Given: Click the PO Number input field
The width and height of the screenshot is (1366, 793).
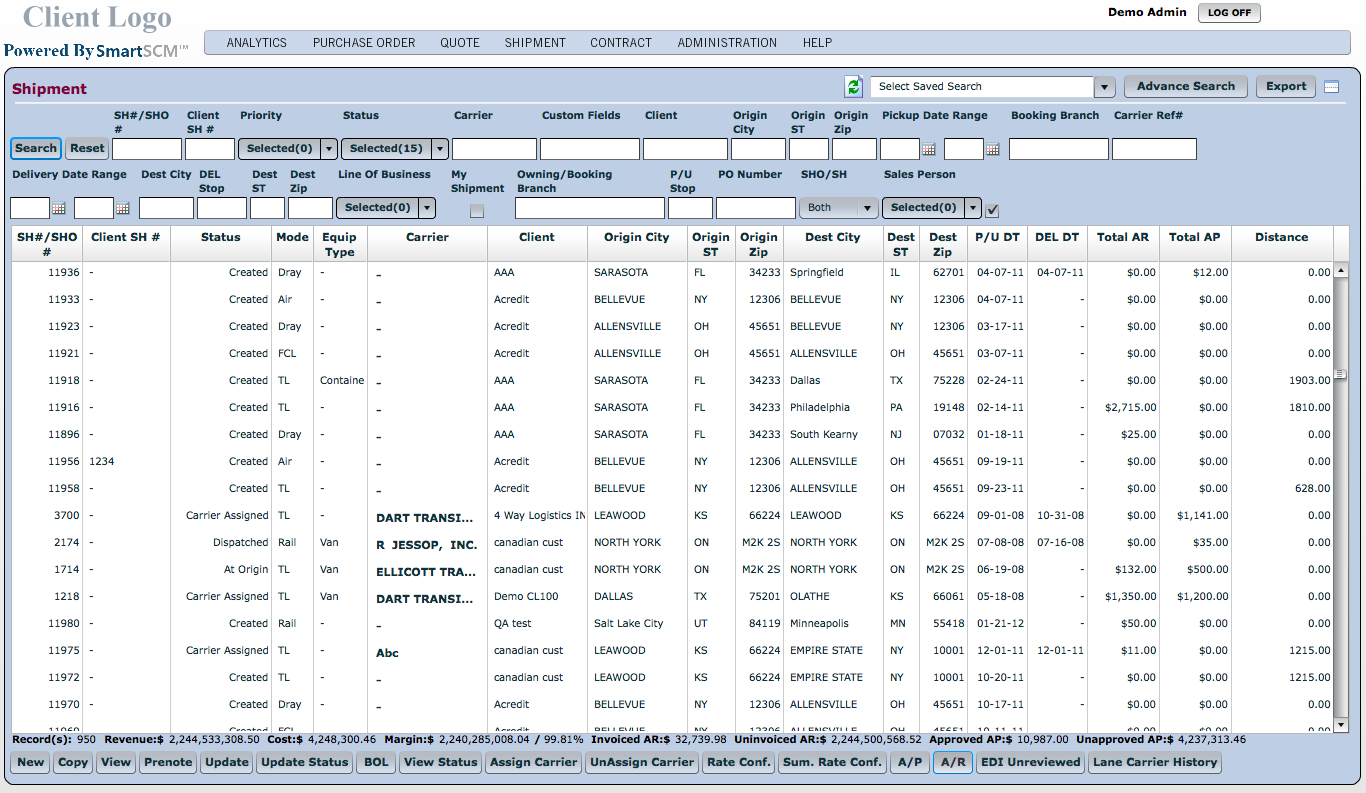Looking at the screenshot, I should (x=755, y=208).
